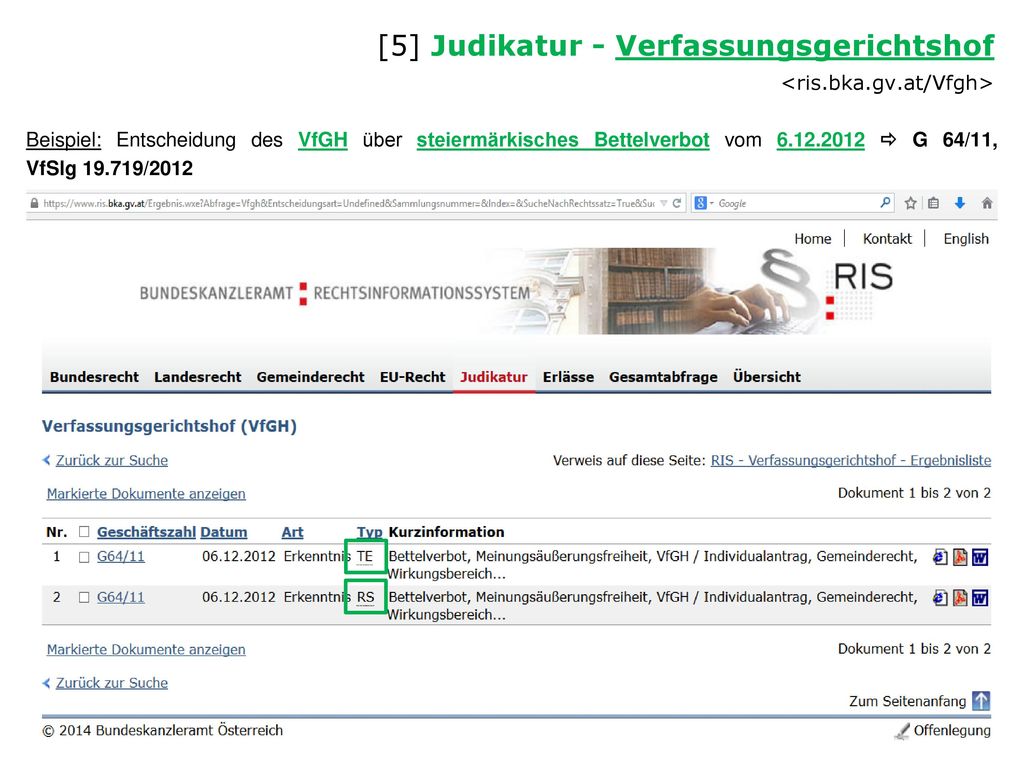Open the EU-Recht menu

(x=412, y=377)
